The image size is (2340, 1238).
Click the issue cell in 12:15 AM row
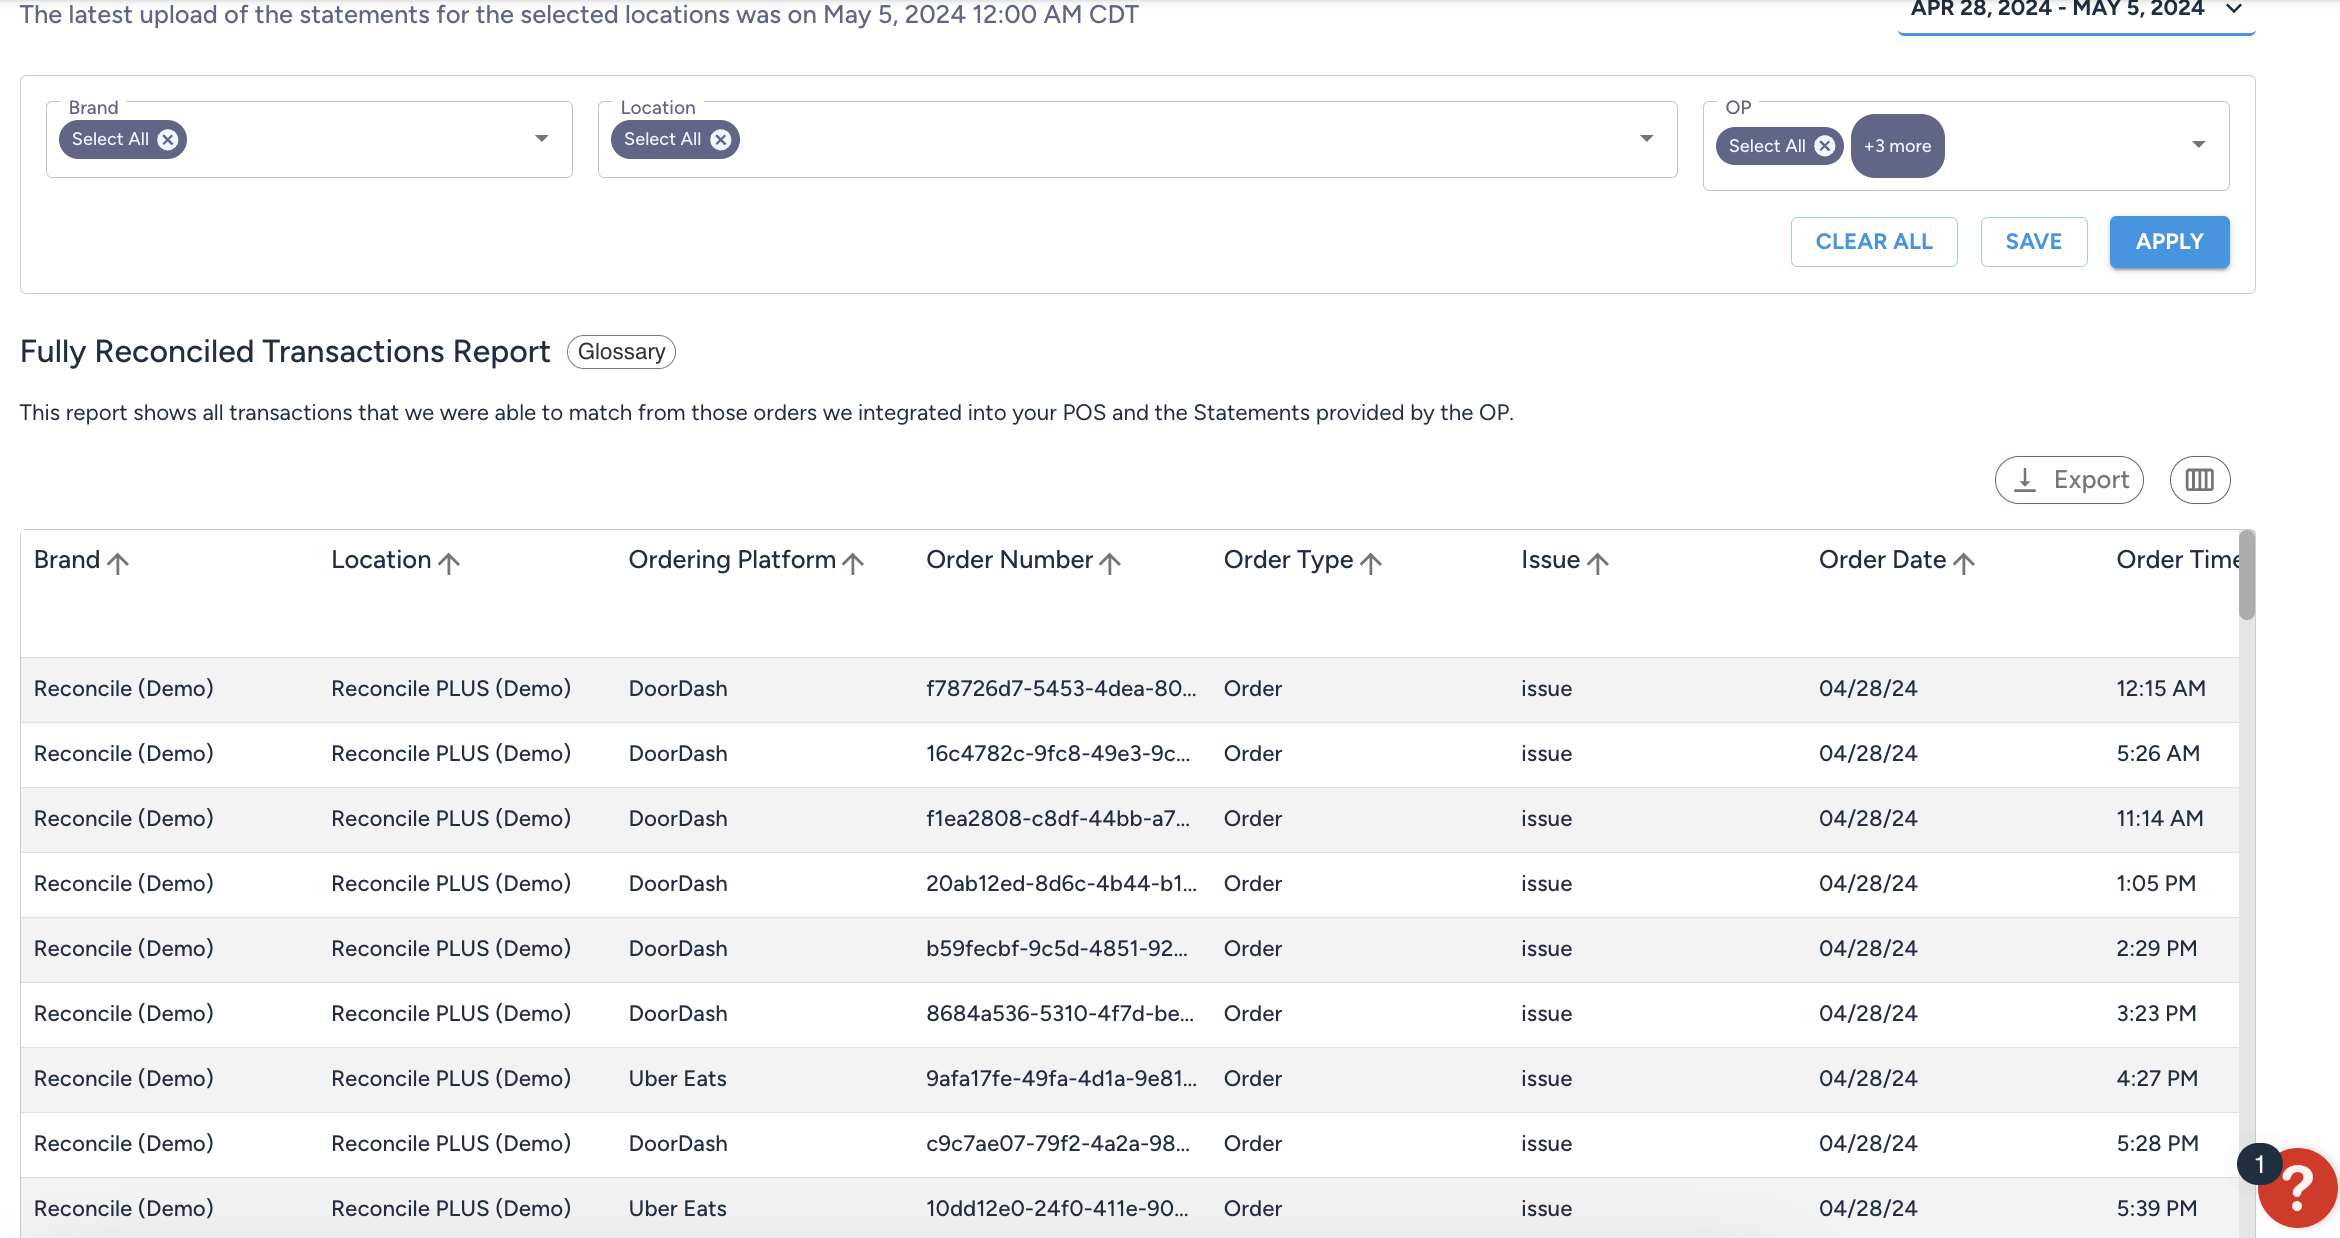[1547, 689]
